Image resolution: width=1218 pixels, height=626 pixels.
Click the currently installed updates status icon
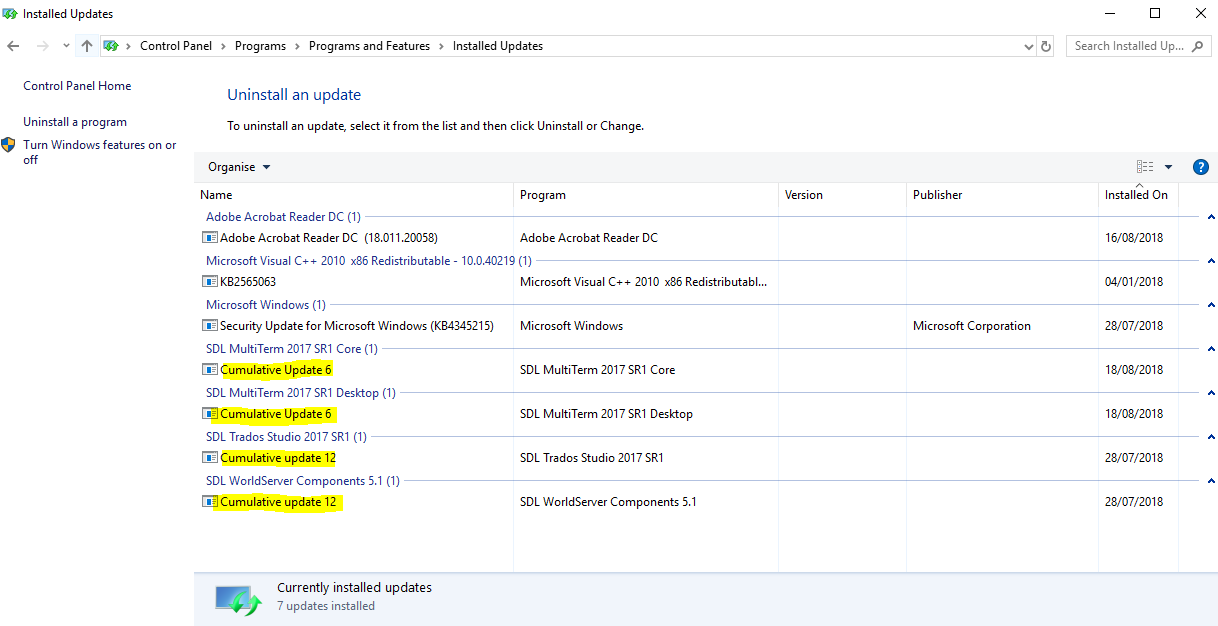[x=237, y=598]
